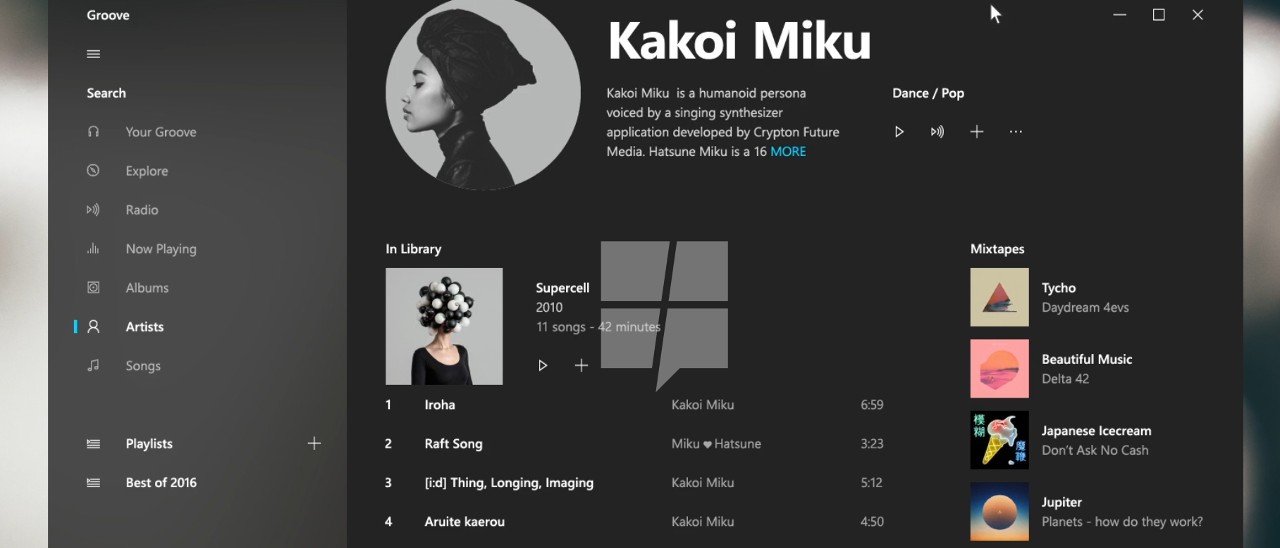Play the Supercell album
This screenshot has height=548, width=1280.
tap(543, 366)
